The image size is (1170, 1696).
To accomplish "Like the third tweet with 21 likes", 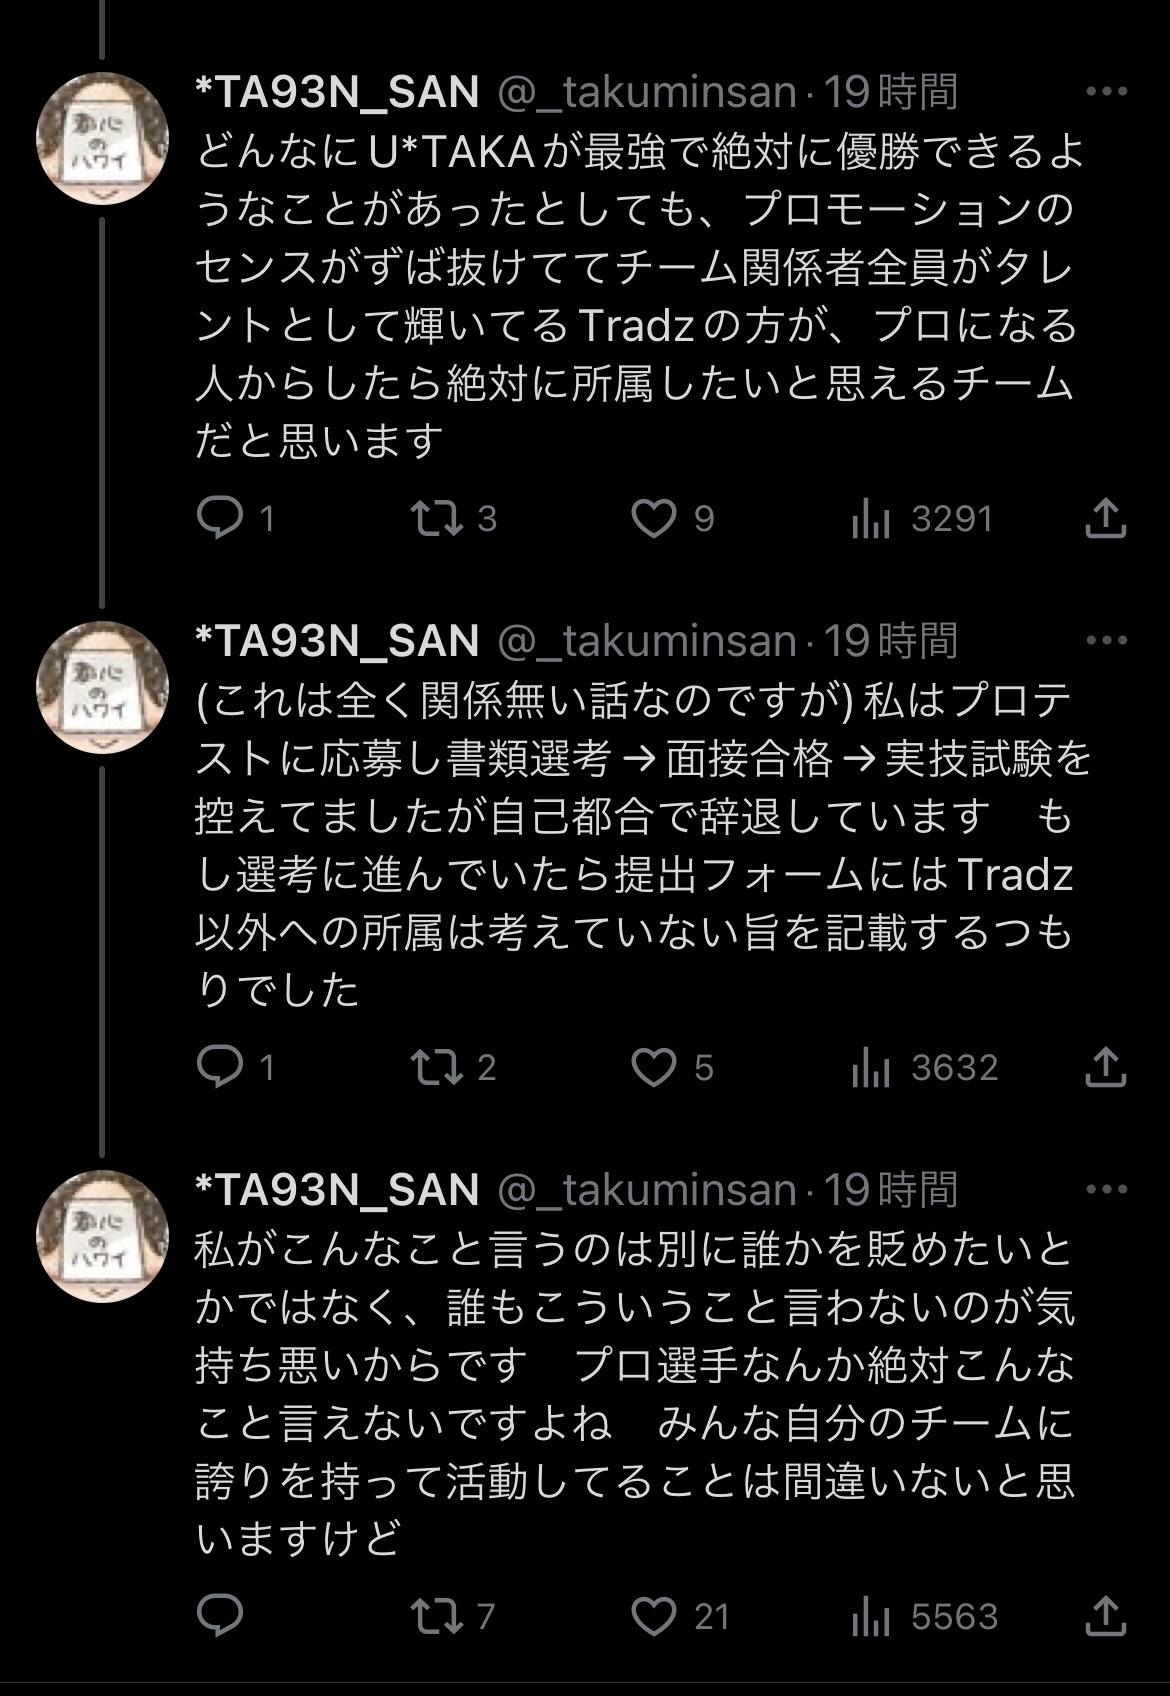I will tap(654, 1616).
